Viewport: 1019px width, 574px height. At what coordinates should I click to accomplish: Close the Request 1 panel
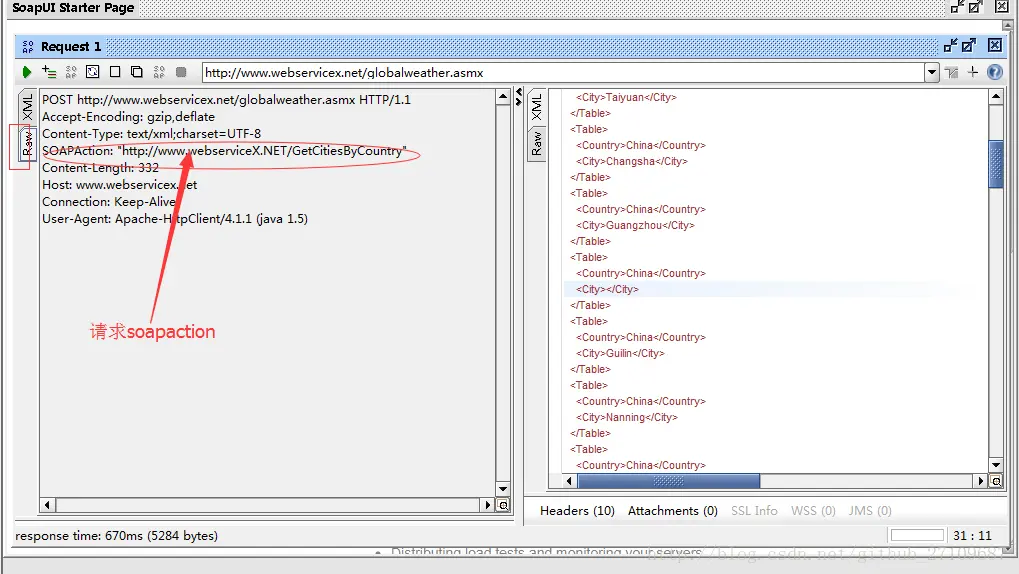994,45
